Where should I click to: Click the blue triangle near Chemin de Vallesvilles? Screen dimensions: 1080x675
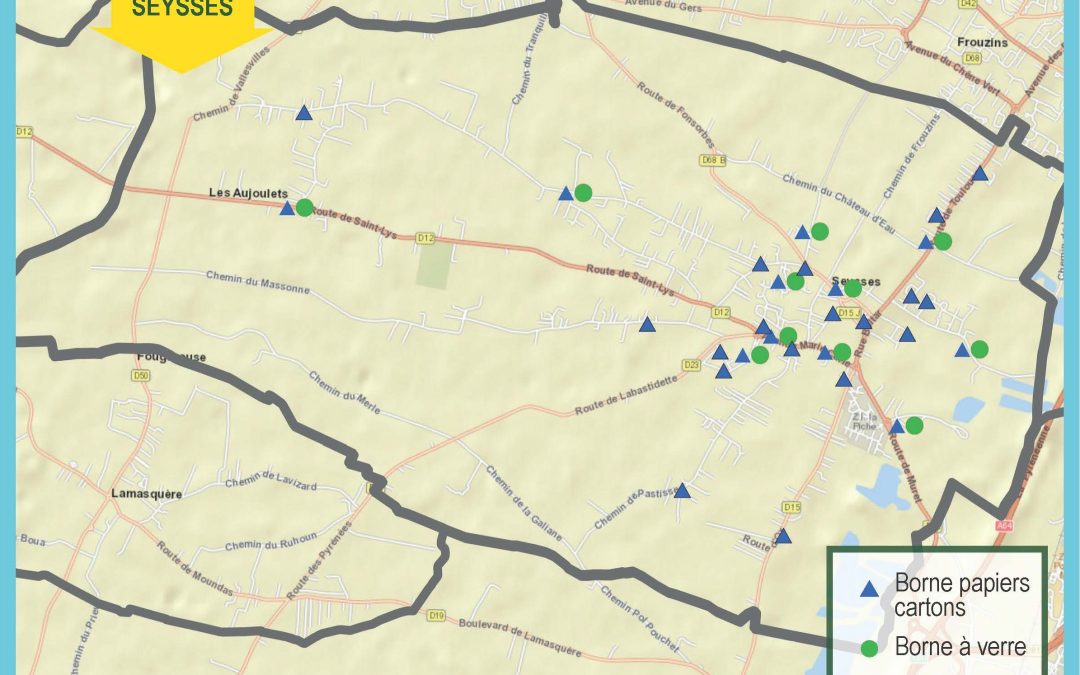(x=304, y=113)
